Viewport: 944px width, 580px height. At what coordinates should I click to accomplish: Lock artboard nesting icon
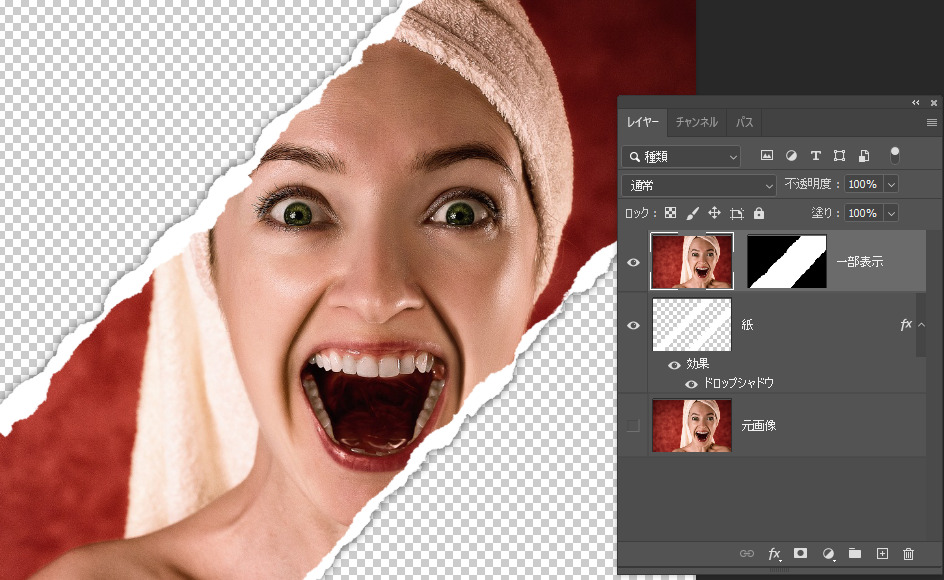click(736, 213)
